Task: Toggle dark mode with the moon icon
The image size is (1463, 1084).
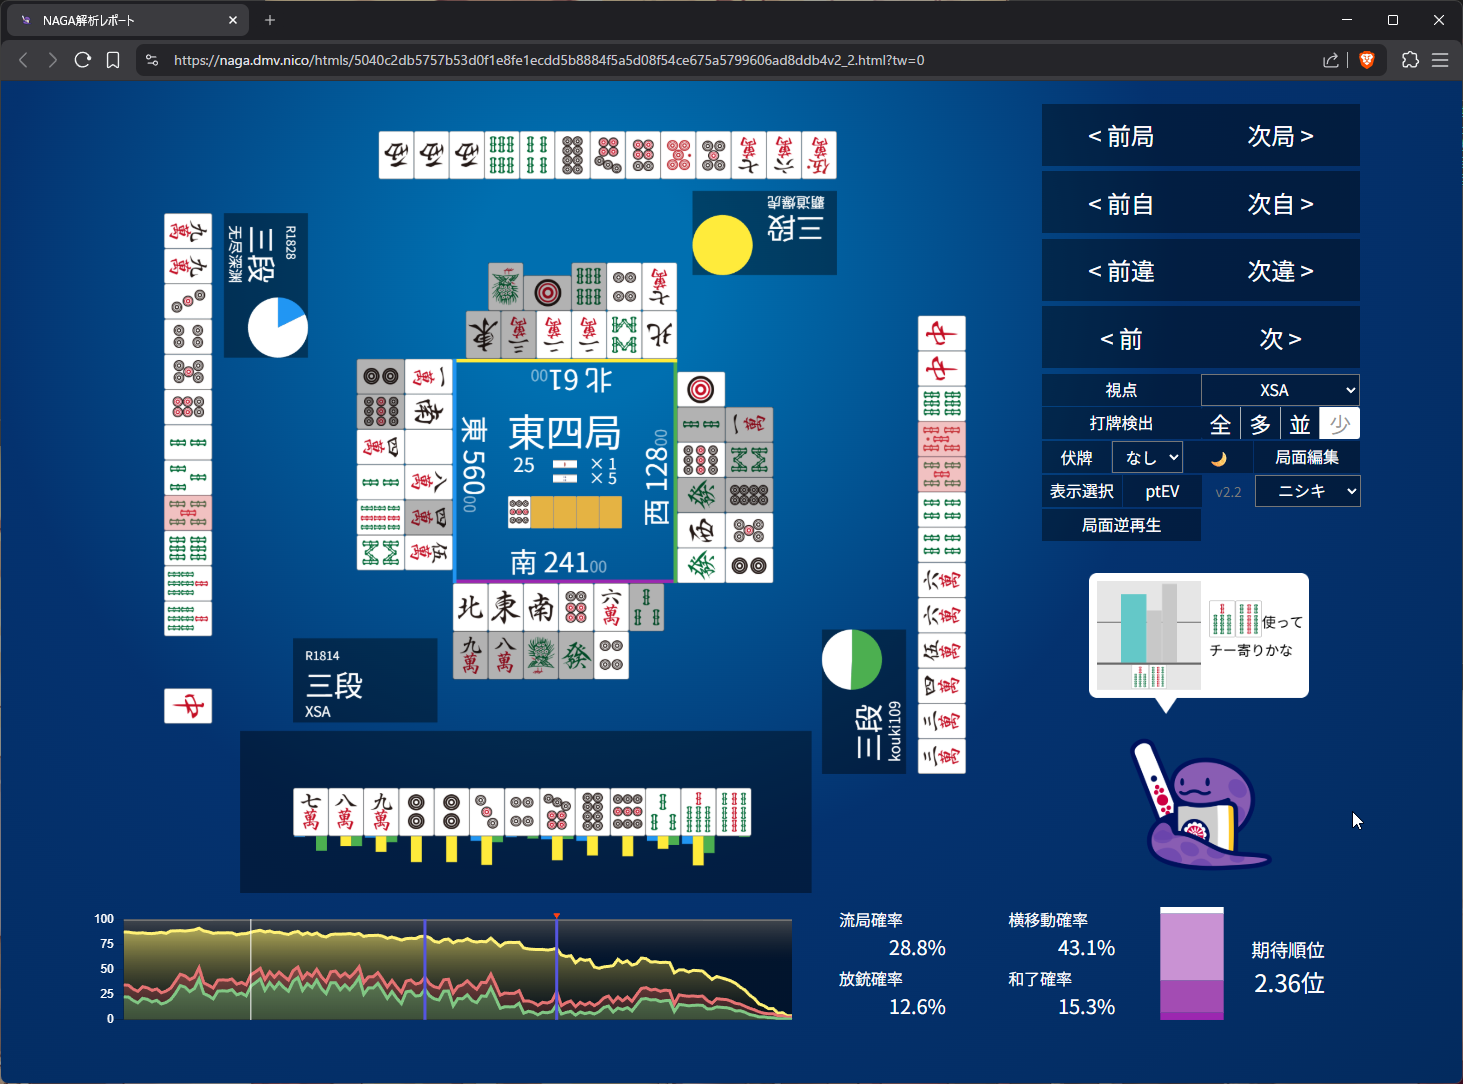Action: tap(1218, 458)
